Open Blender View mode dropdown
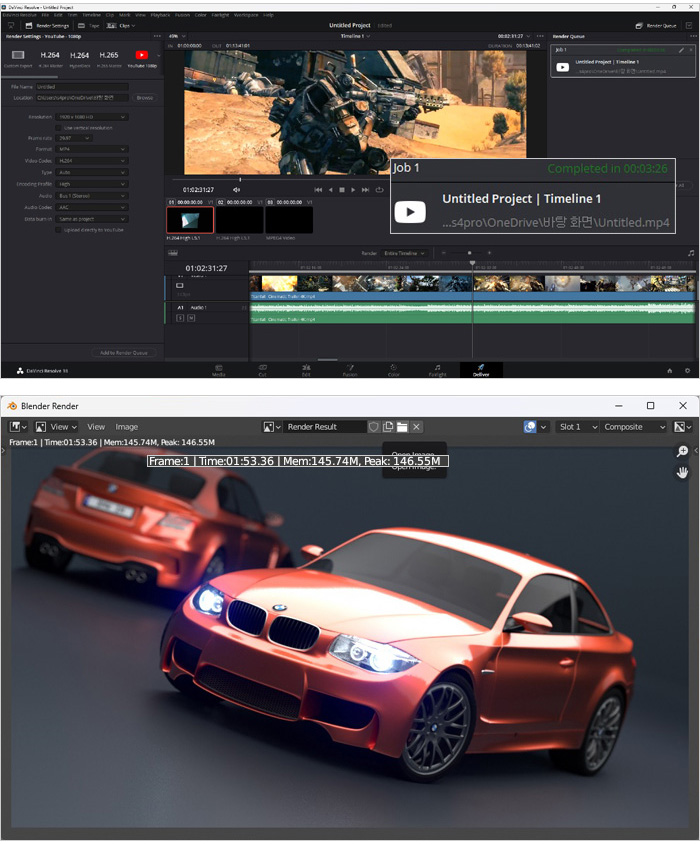The height and width of the screenshot is (844, 700). click(57, 427)
